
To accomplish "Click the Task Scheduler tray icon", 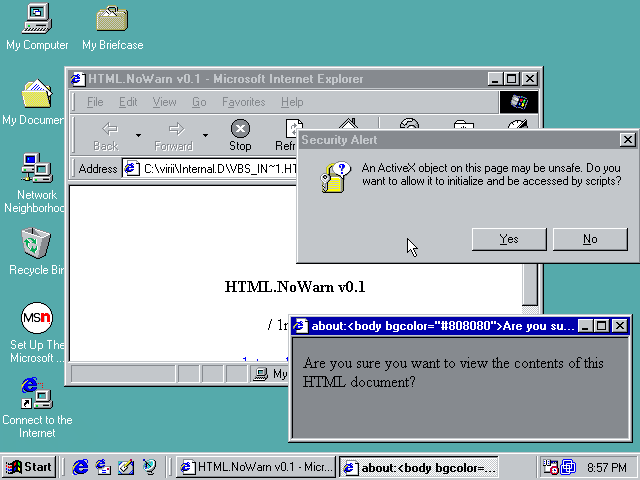I will click(x=550, y=467).
